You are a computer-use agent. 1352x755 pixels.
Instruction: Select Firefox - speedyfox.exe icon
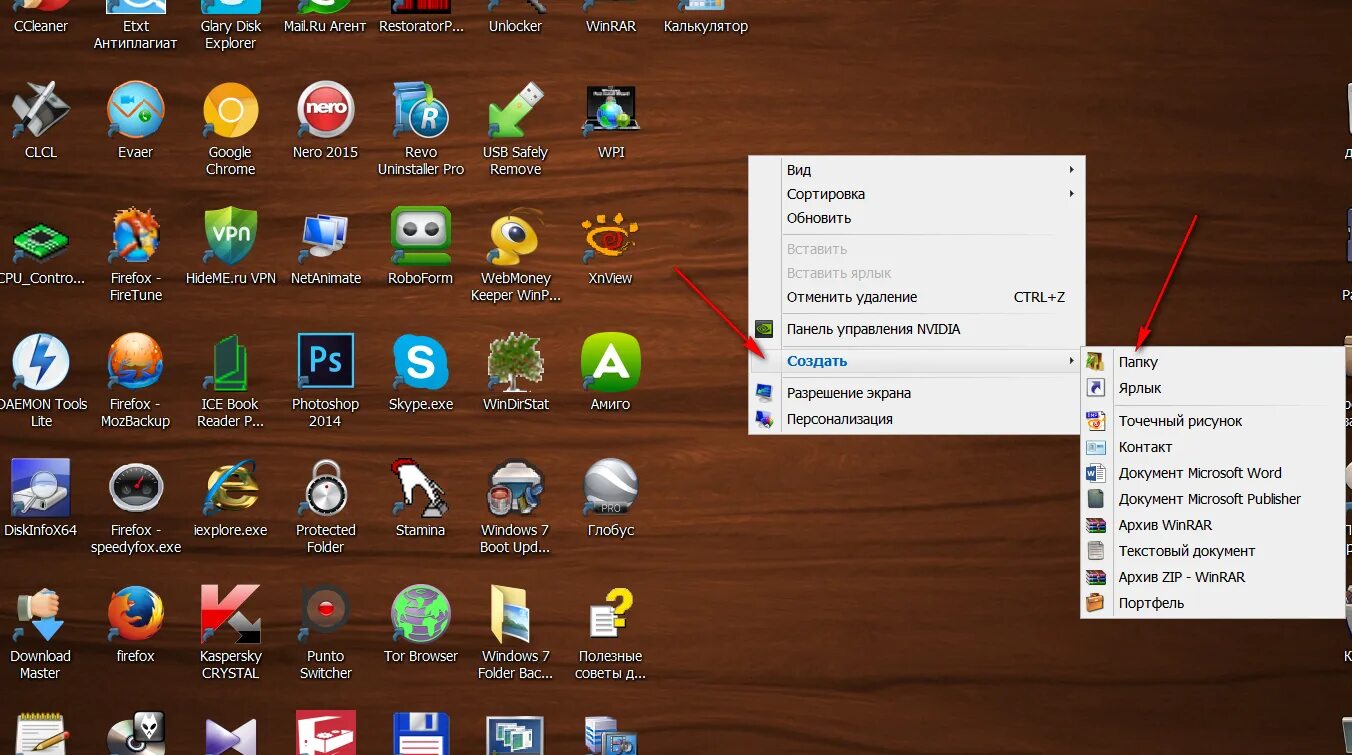pos(135,489)
